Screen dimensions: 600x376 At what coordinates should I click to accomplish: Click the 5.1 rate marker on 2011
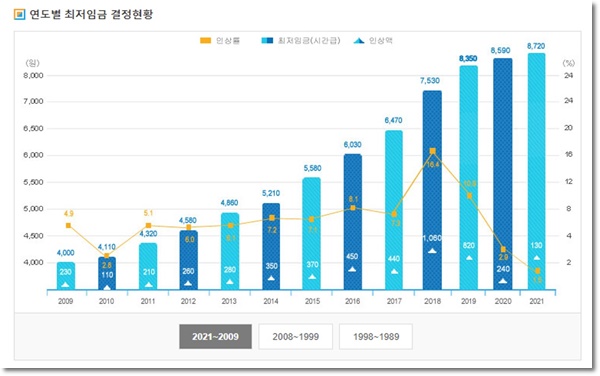[x=148, y=226]
